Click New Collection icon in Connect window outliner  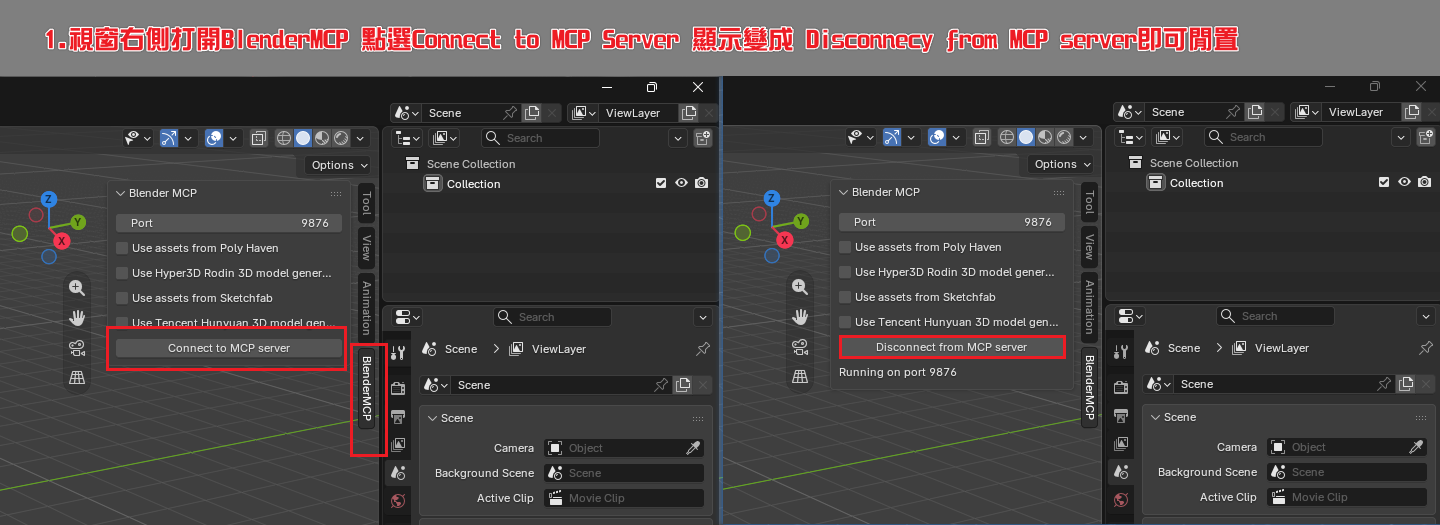pos(703,138)
